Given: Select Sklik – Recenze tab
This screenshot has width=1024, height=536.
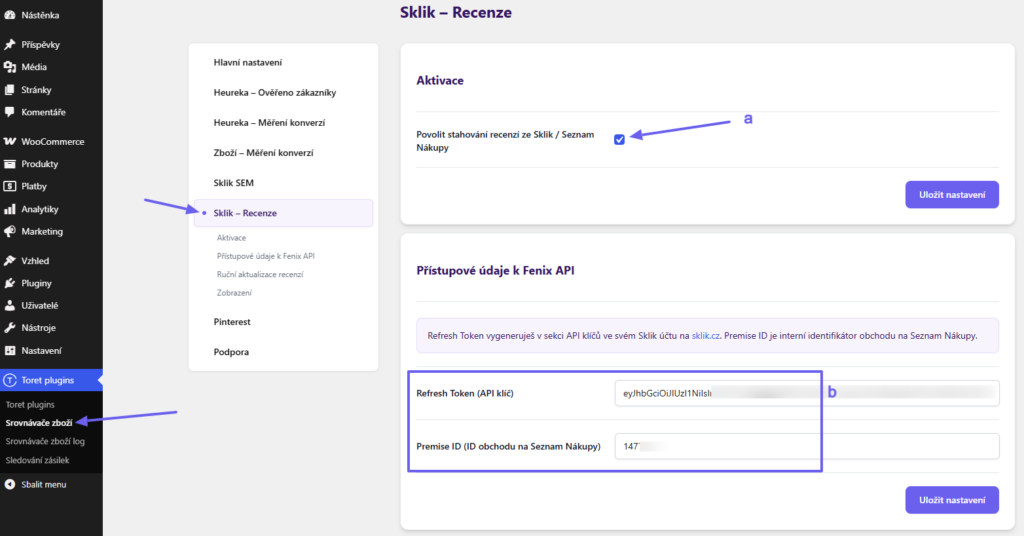Looking at the screenshot, I should pyautogui.click(x=283, y=213).
